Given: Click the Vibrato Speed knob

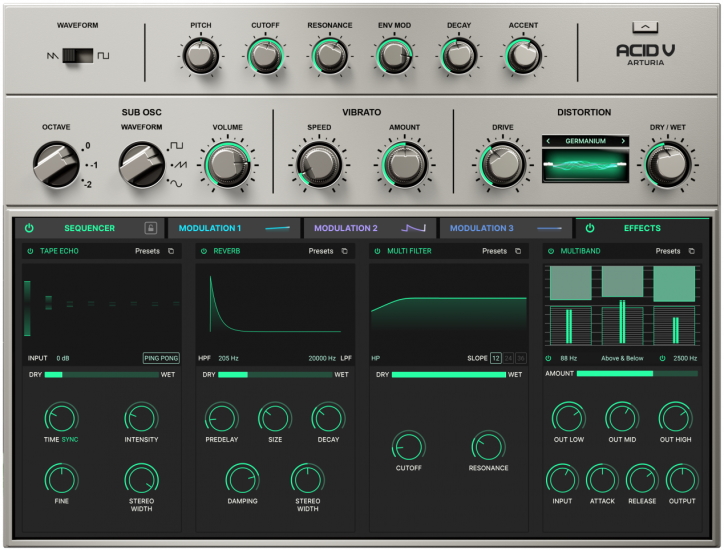Looking at the screenshot, I should [319, 165].
